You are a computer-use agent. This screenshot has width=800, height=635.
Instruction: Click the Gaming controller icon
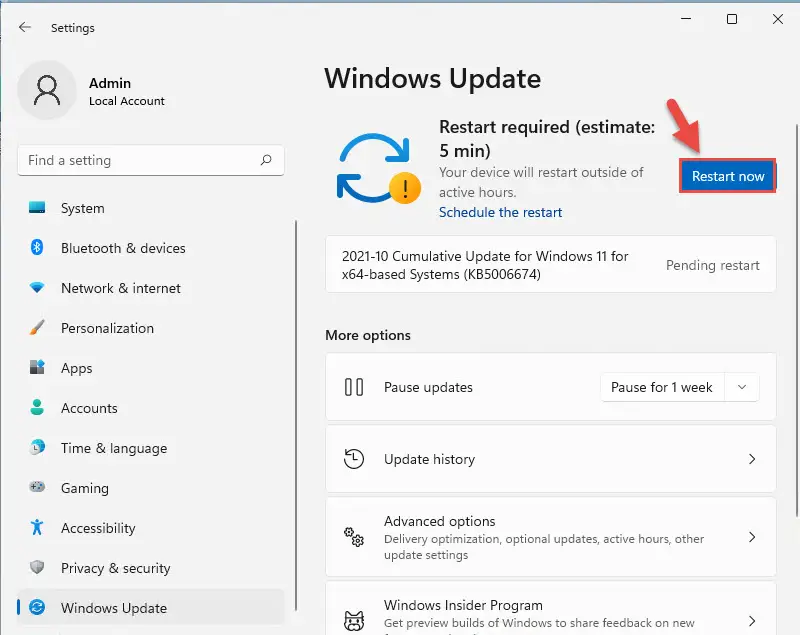(38, 488)
